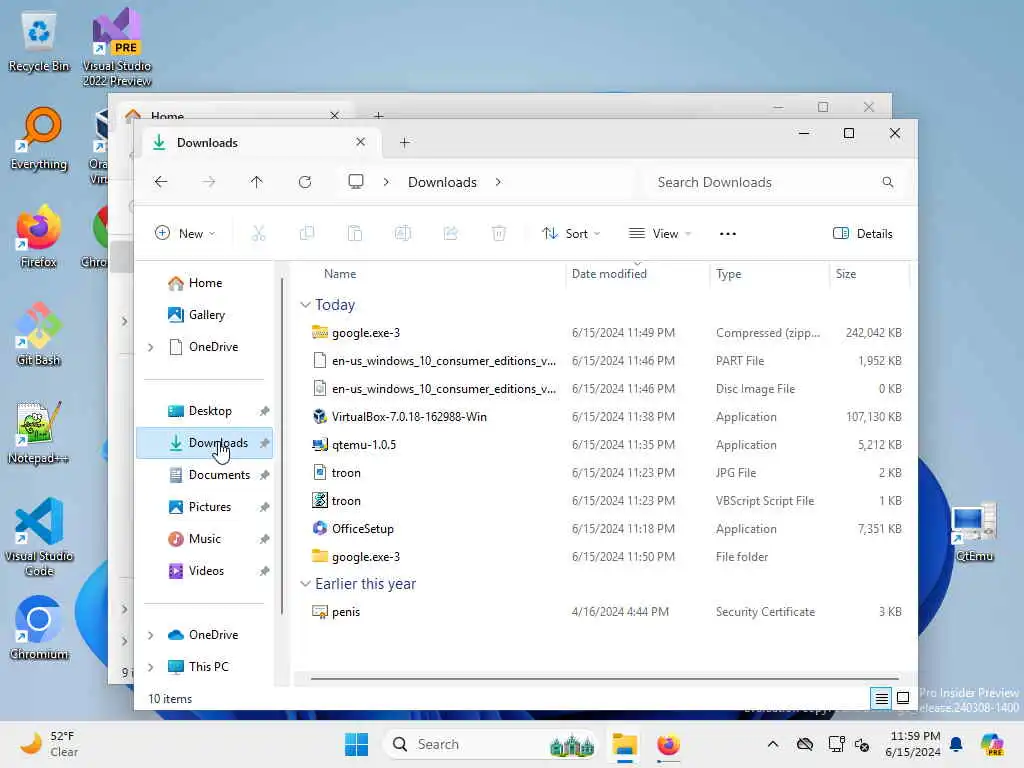This screenshot has width=1024, height=768.
Task: Refresh the Downloads folder view
Action: (x=305, y=182)
